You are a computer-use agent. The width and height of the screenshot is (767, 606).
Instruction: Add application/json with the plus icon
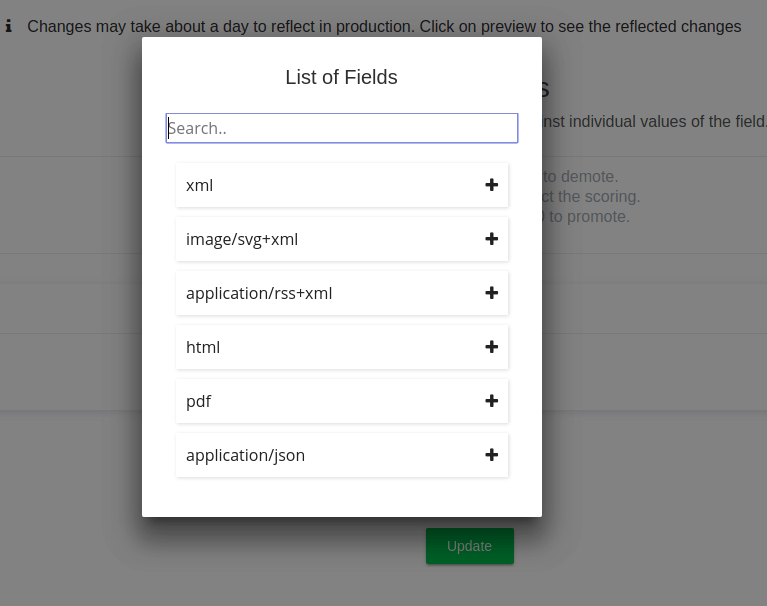[491, 455]
